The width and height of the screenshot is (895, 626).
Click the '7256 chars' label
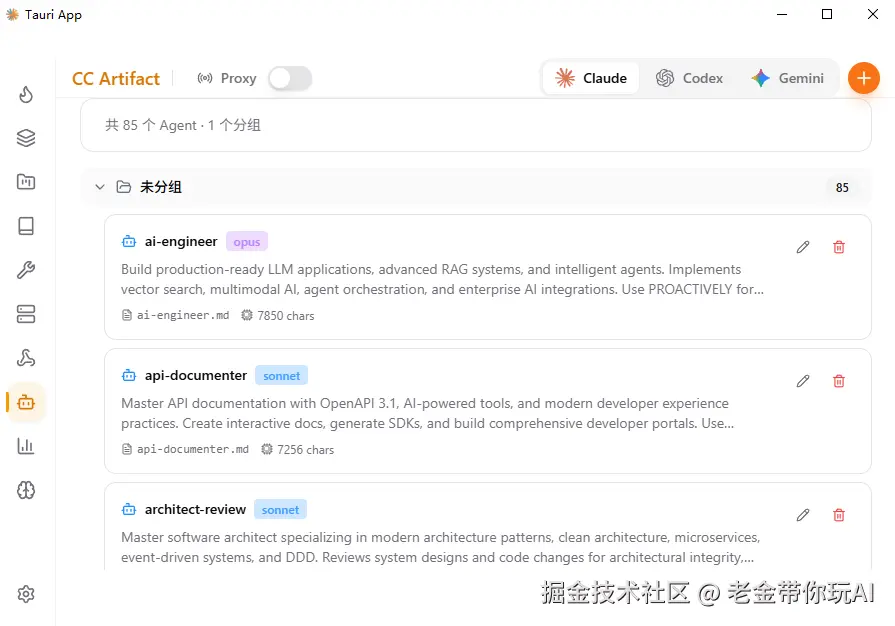pos(305,450)
